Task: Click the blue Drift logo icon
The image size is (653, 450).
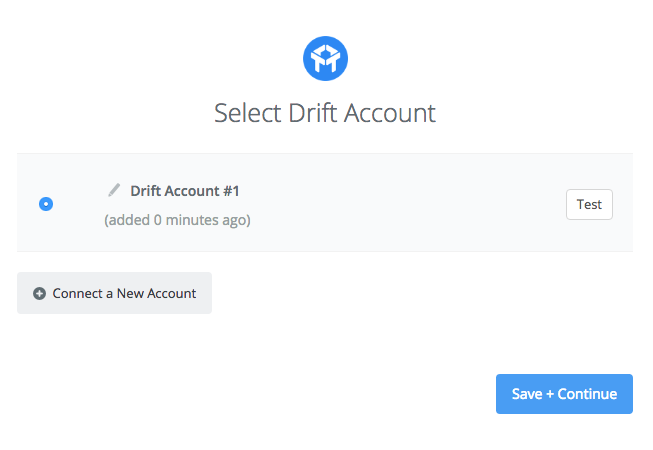Action: pyautogui.click(x=325, y=58)
